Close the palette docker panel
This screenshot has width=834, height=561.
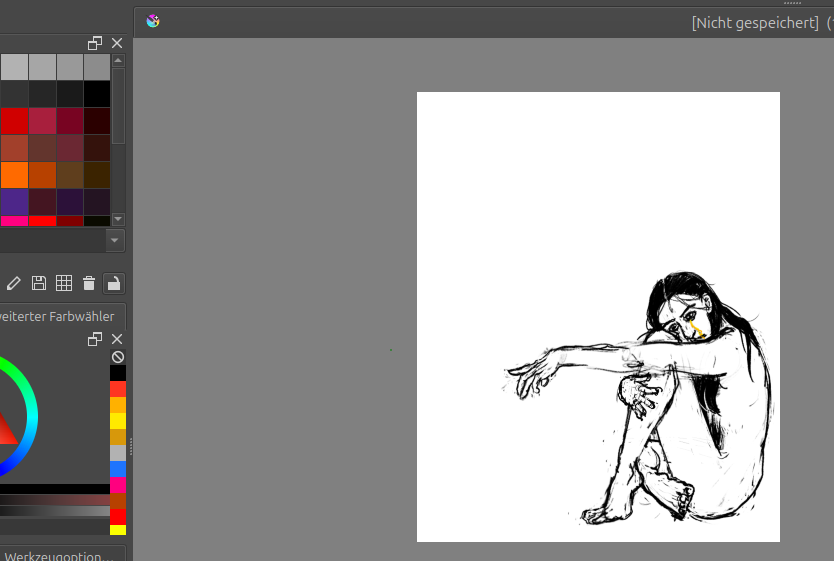(x=117, y=43)
